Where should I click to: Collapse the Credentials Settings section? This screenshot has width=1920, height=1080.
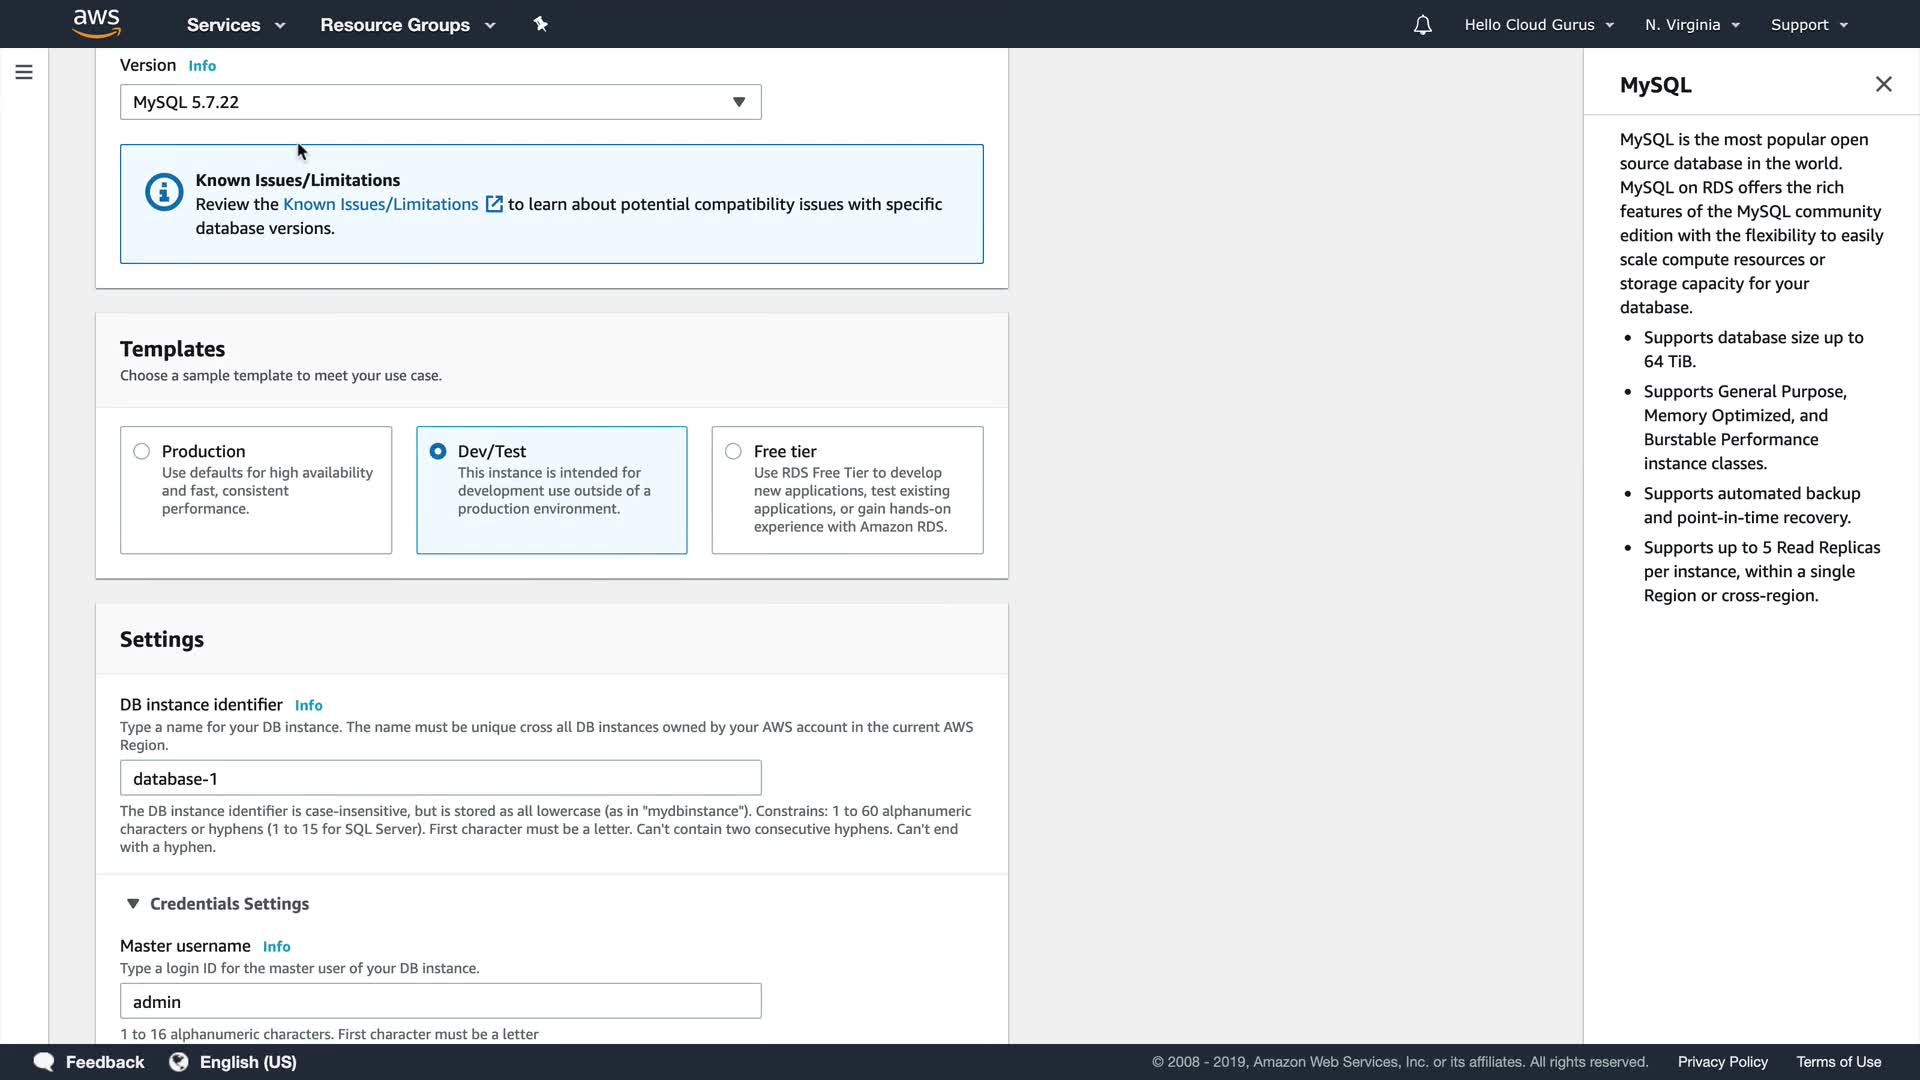click(x=133, y=904)
